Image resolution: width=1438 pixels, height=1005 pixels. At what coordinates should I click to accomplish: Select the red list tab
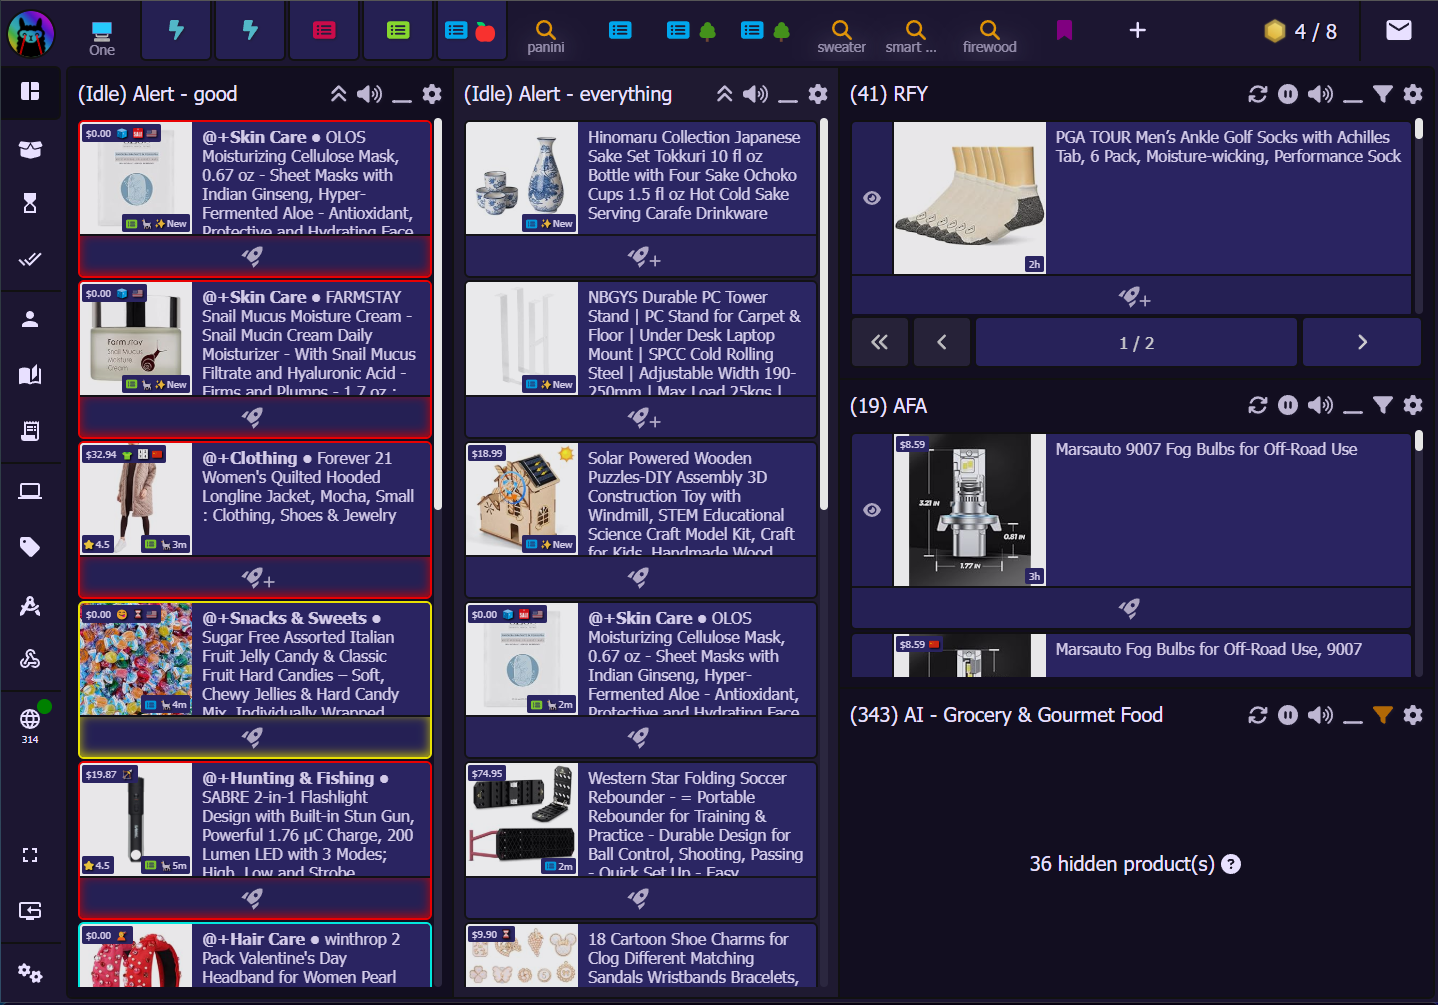[324, 30]
